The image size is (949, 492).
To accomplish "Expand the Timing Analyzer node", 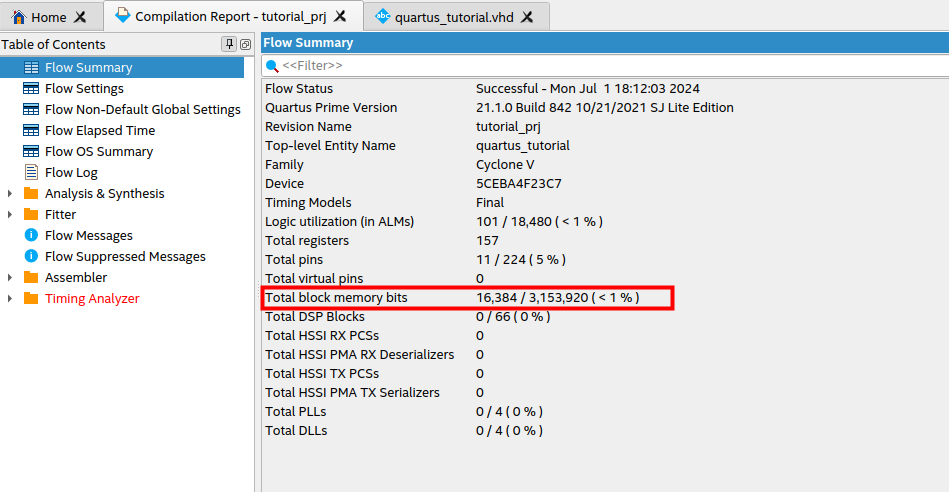I will (x=10, y=298).
